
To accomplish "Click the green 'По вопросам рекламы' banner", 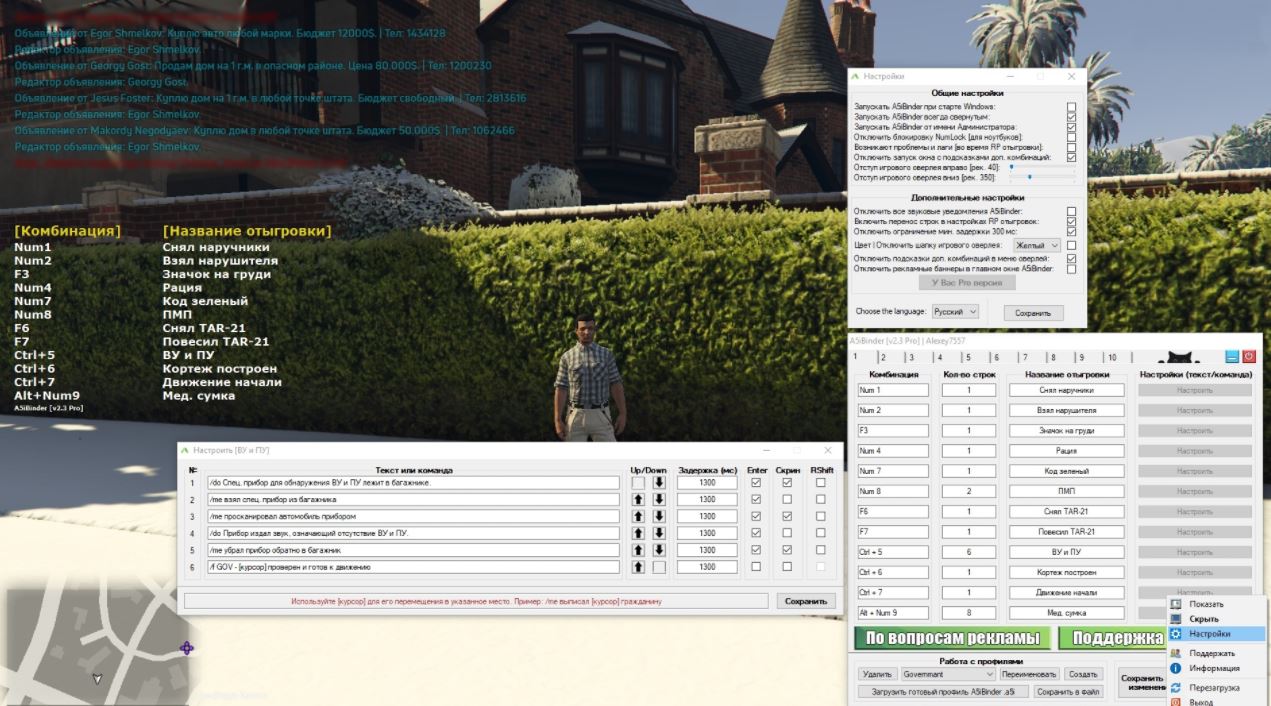I will click(952, 639).
